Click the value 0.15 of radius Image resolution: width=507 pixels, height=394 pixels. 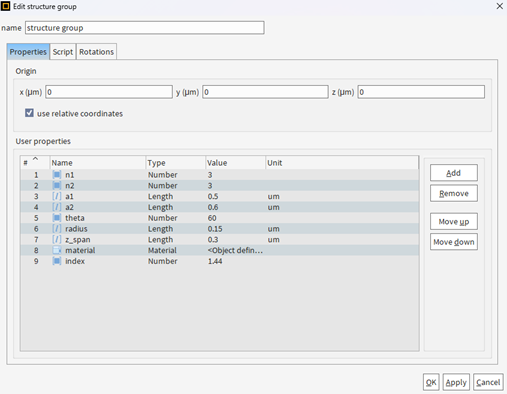[x=215, y=229]
